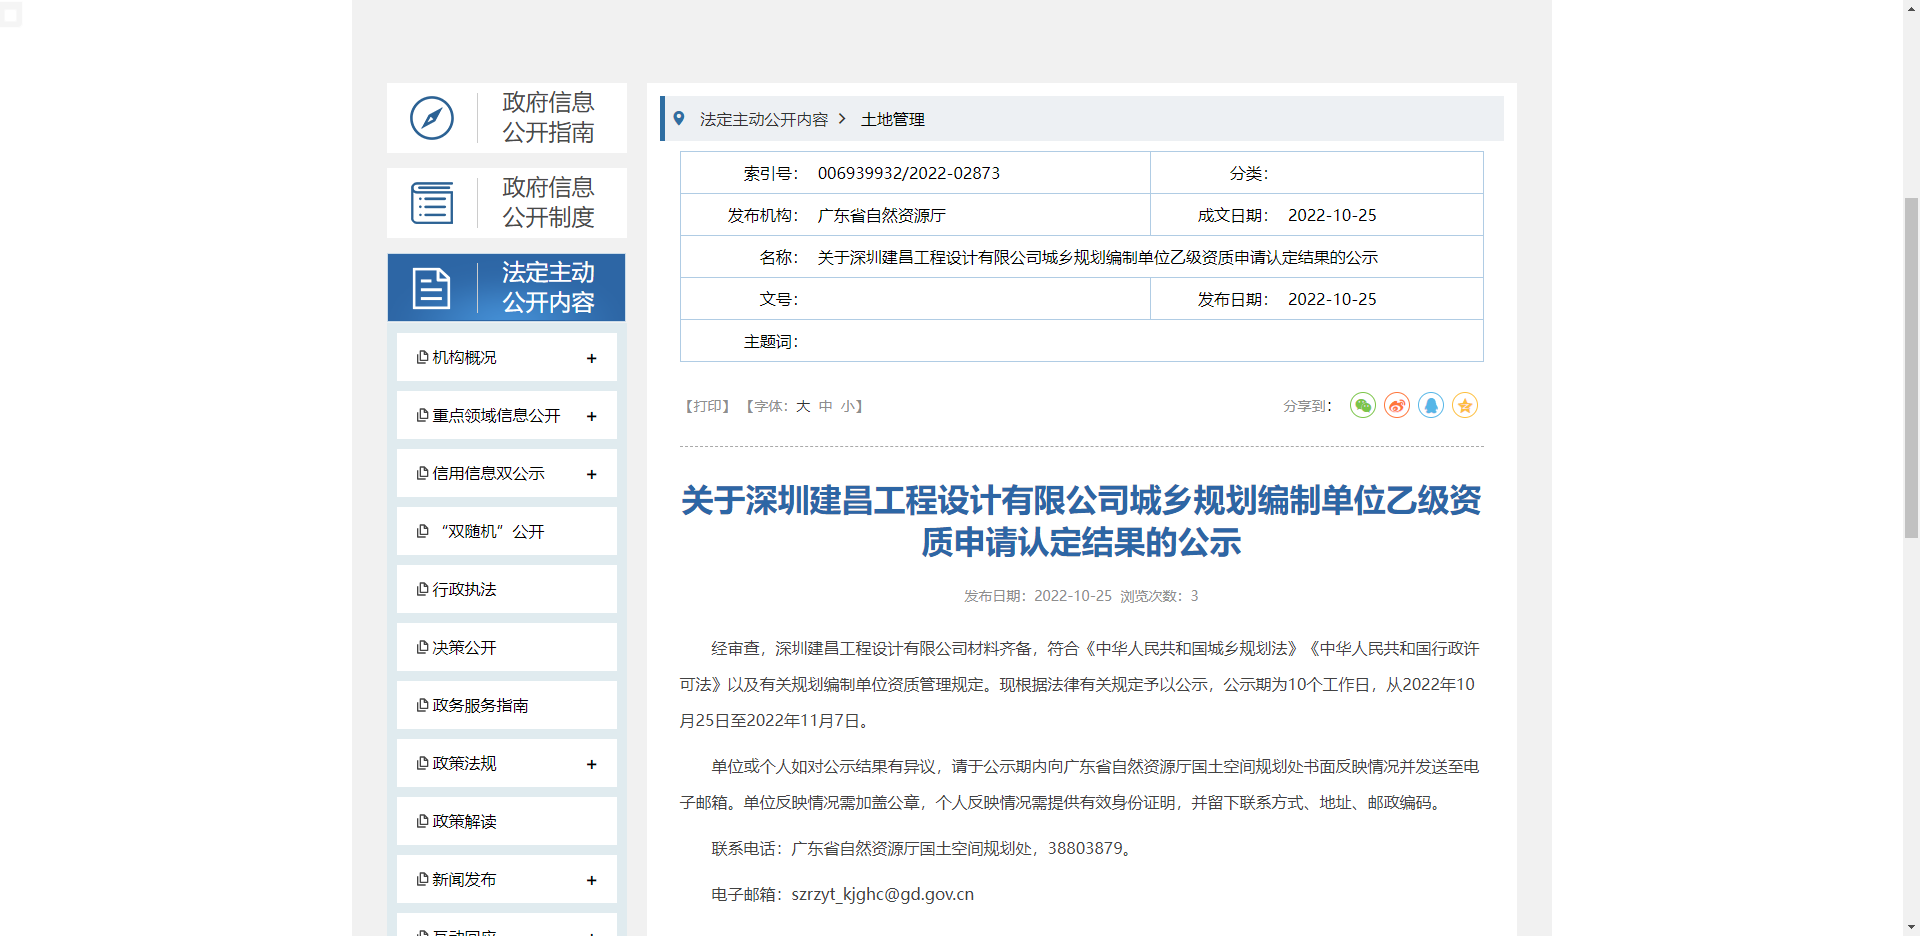
Task: Click the 打印 print link
Action: [x=707, y=406]
